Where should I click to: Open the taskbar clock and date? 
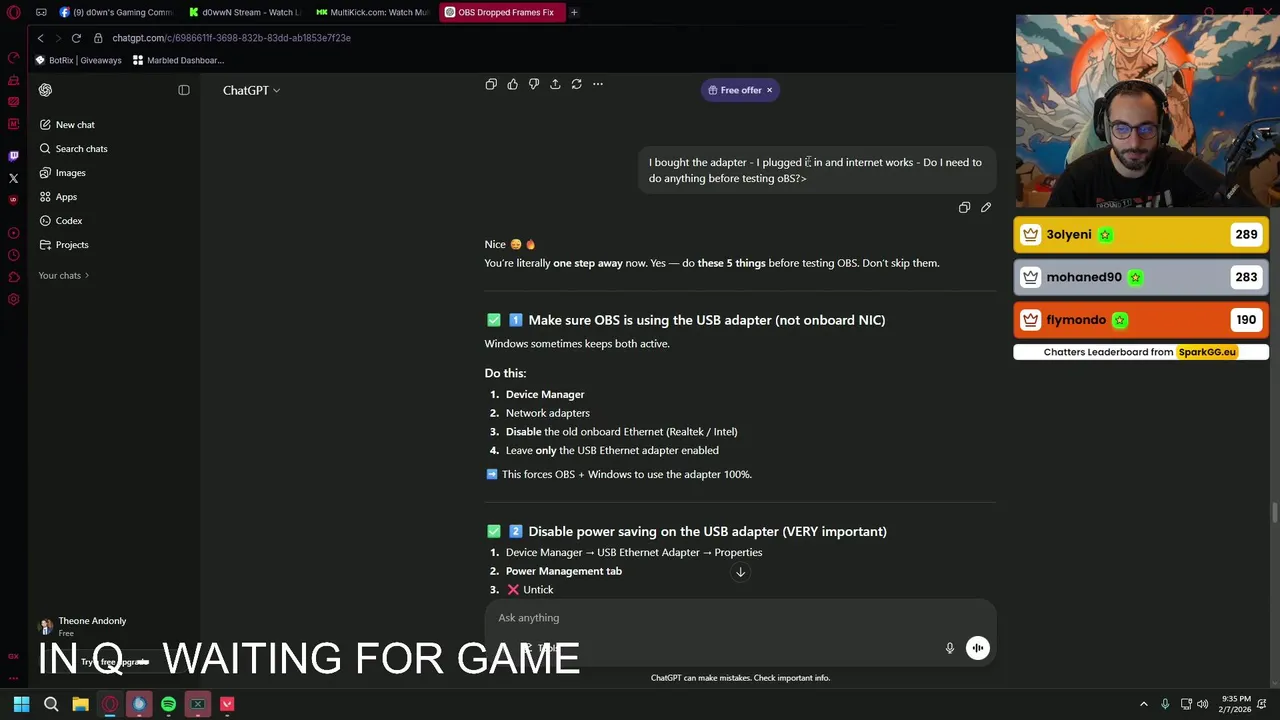tap(1237, 704)
